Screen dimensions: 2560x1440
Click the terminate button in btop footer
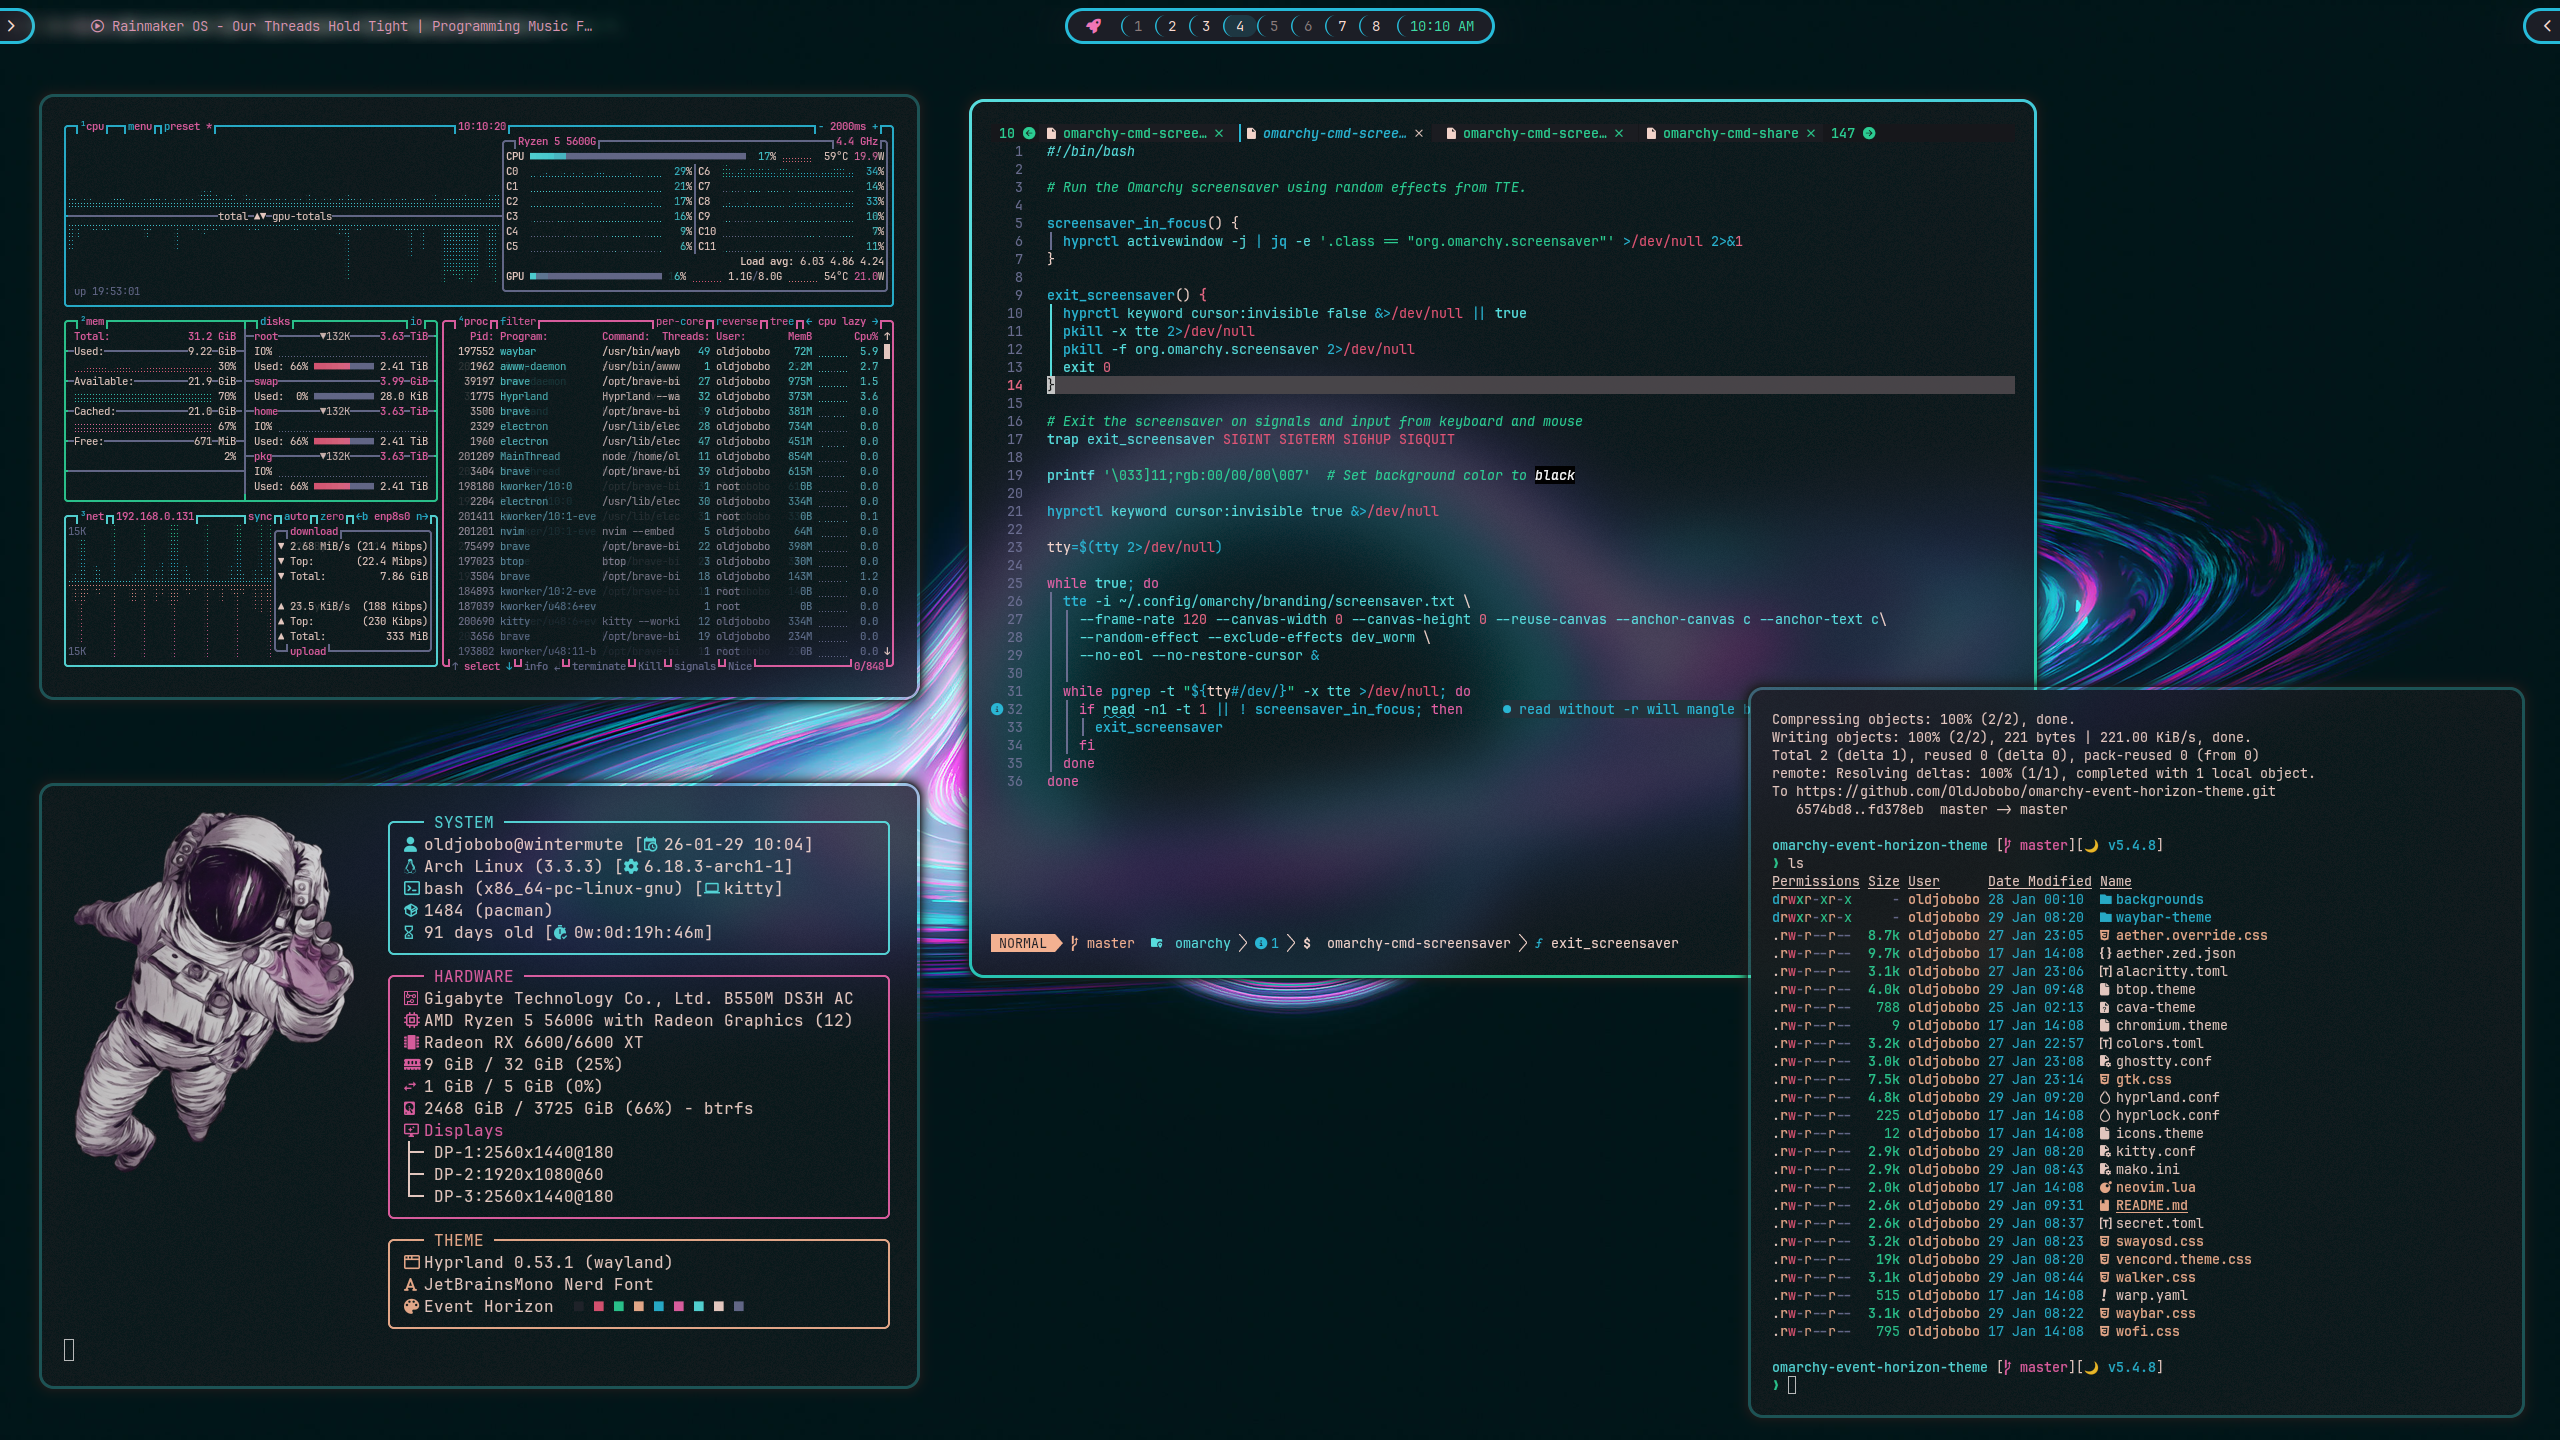tap(598, 667)
